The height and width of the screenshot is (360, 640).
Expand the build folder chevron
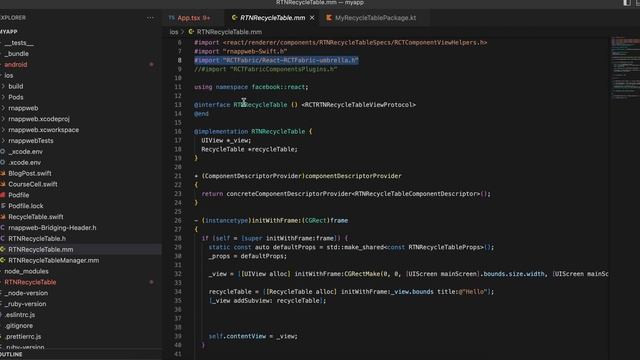pyautogui.click(x=3, y=87)
